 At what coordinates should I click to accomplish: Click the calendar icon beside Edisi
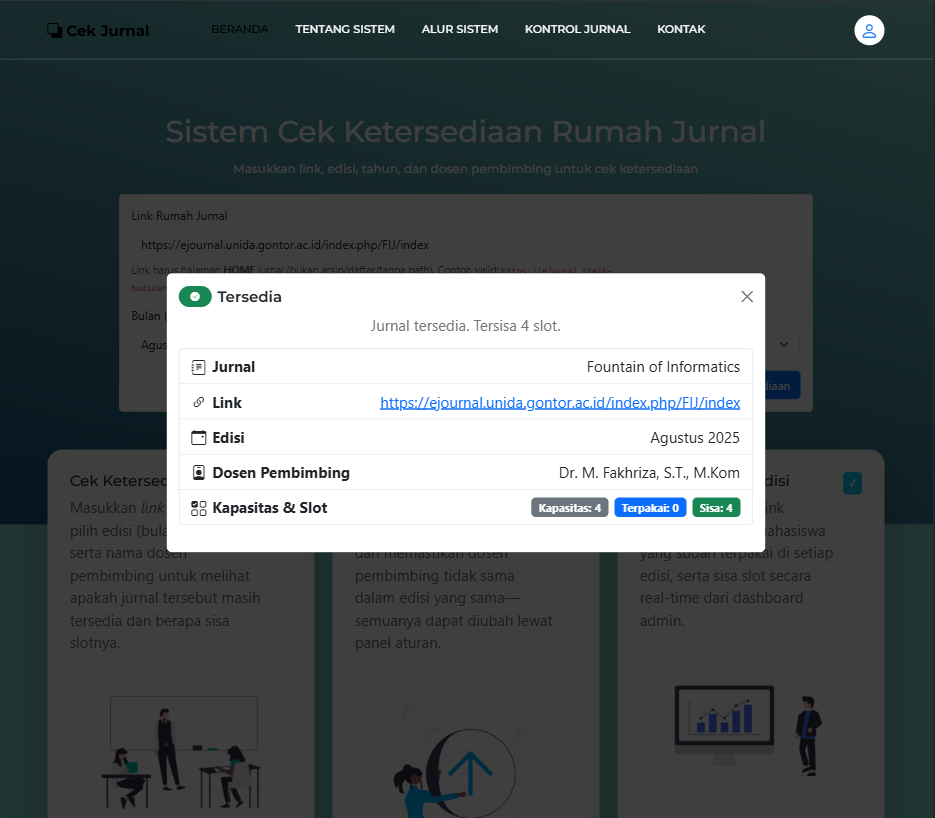click(199, 438)
